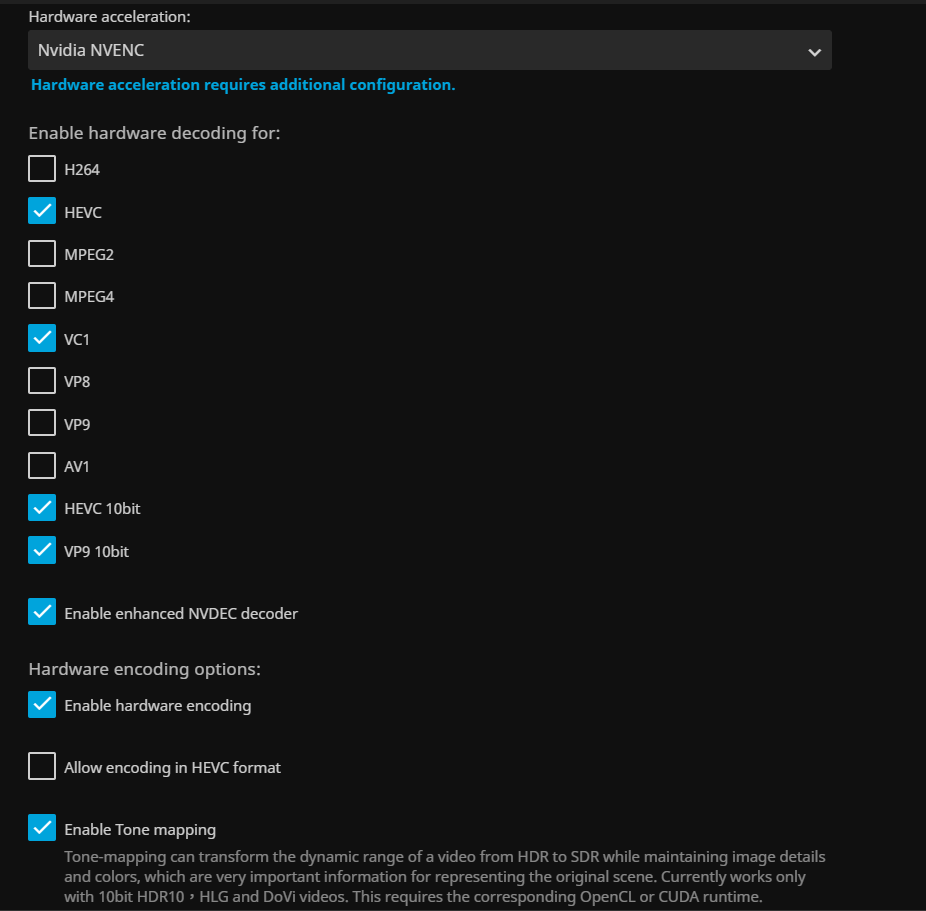926x911 pixels.
Task: Disable VC1 hardware decoding
Action: click(x=42, y=339)
